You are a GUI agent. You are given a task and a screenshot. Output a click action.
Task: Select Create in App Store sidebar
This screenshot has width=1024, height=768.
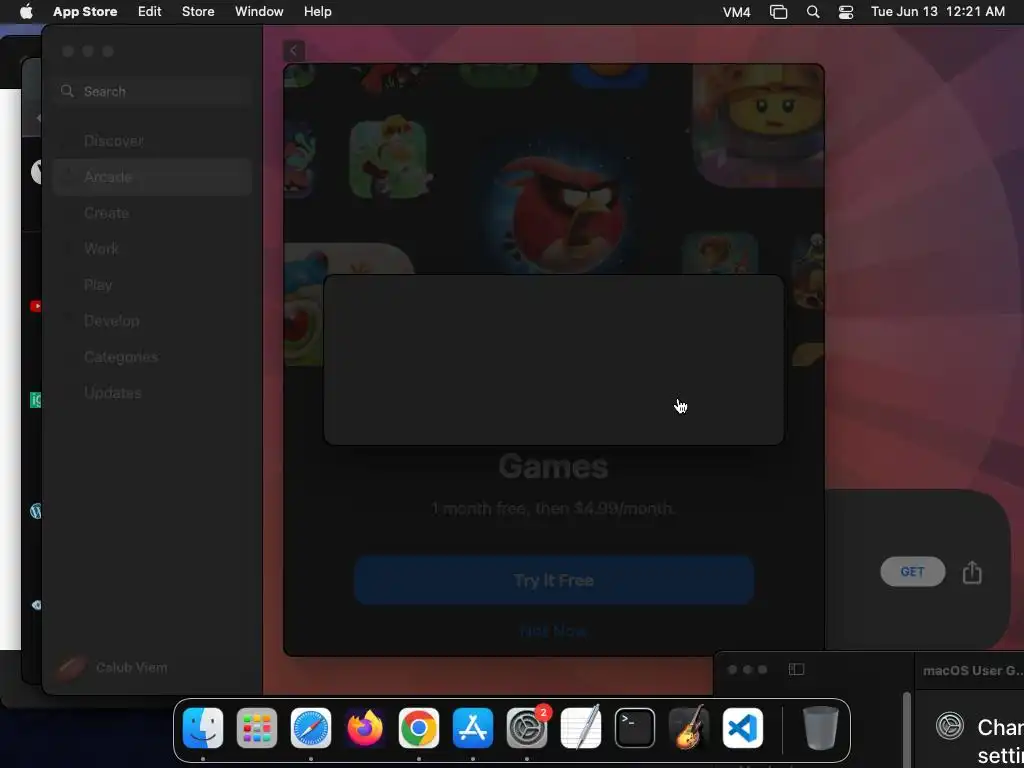[x=152, y=213]
